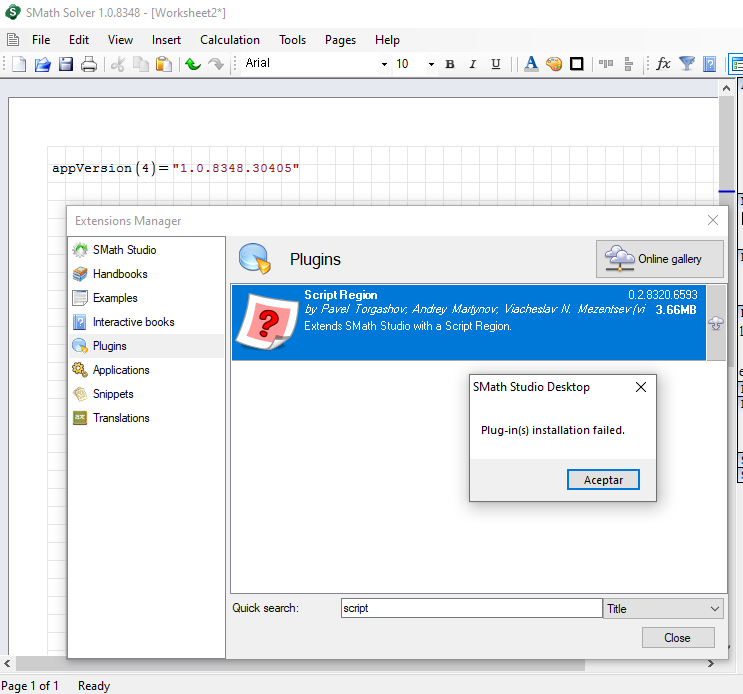Viewport: 743px width, 694px height.
Task: Click the New worksheet icon
Action: [x=19, y=64]
